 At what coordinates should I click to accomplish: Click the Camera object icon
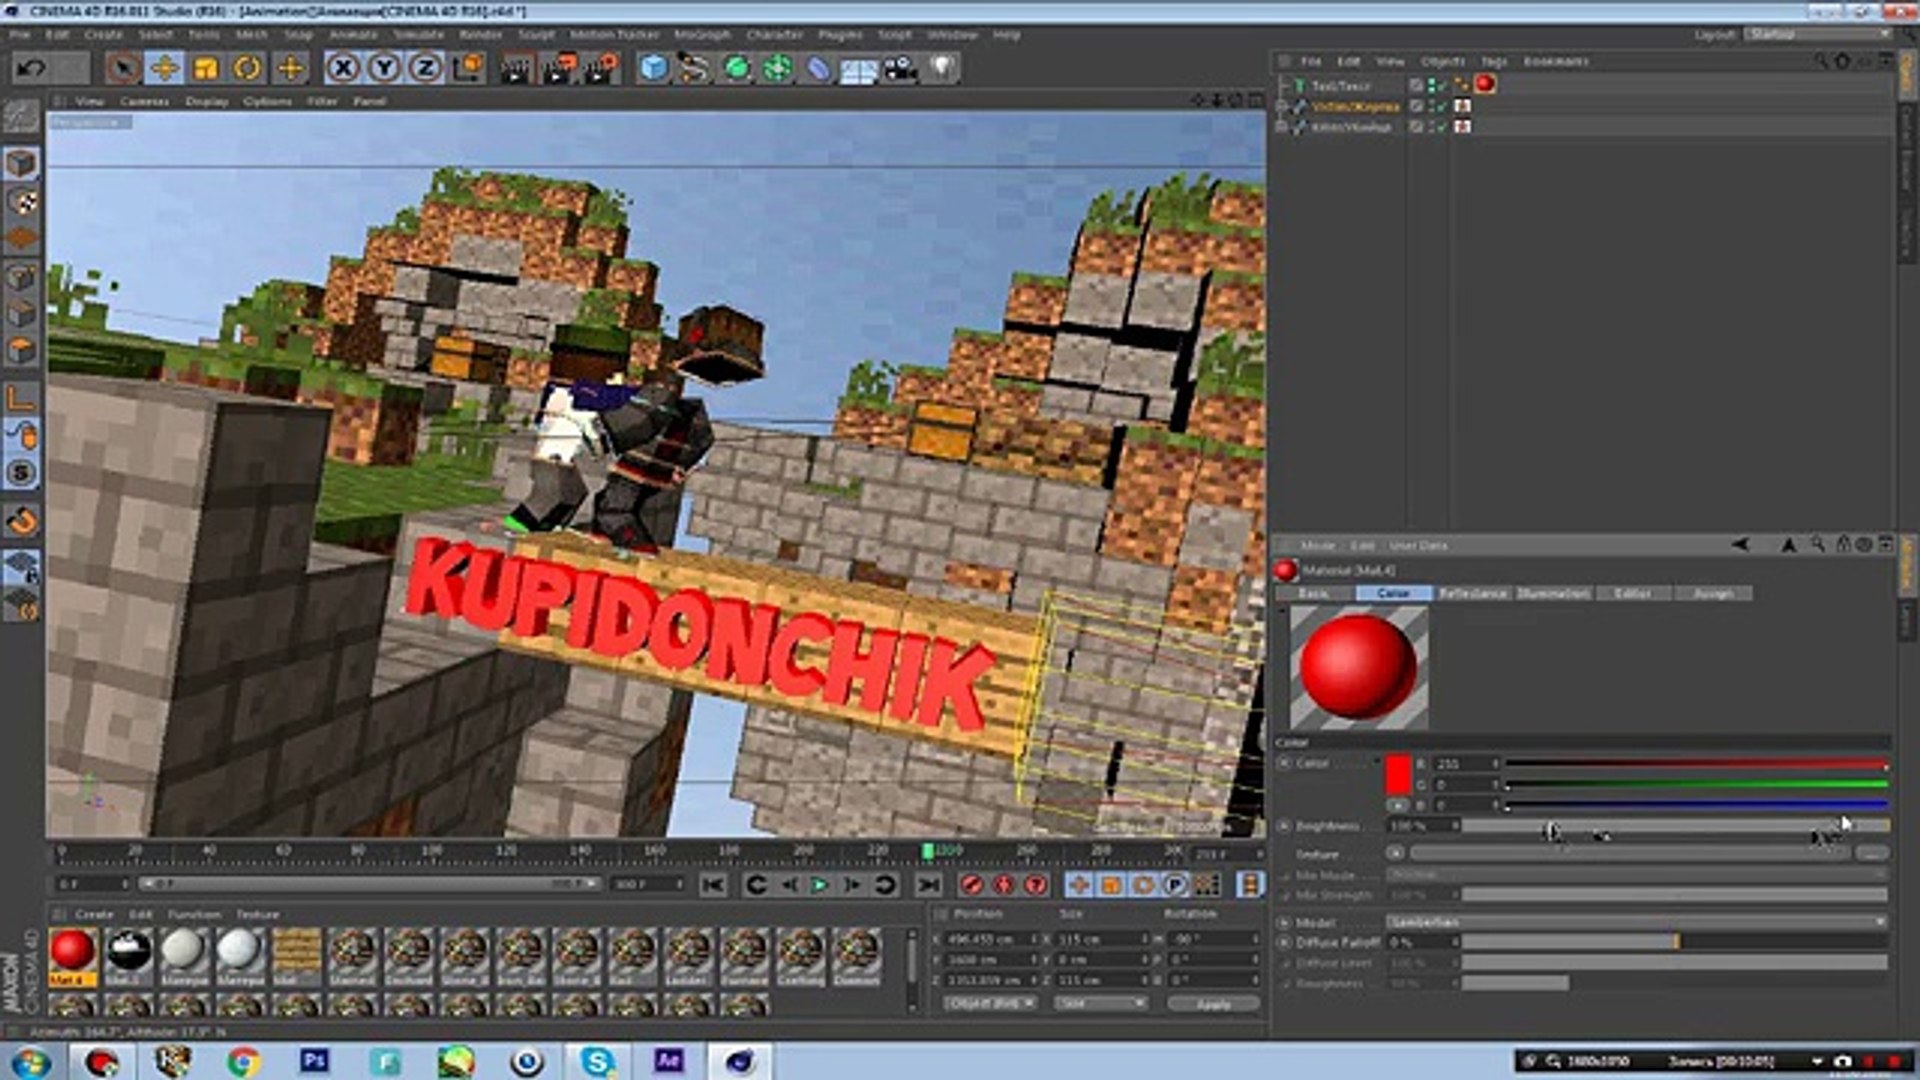(x=900, y=68)
